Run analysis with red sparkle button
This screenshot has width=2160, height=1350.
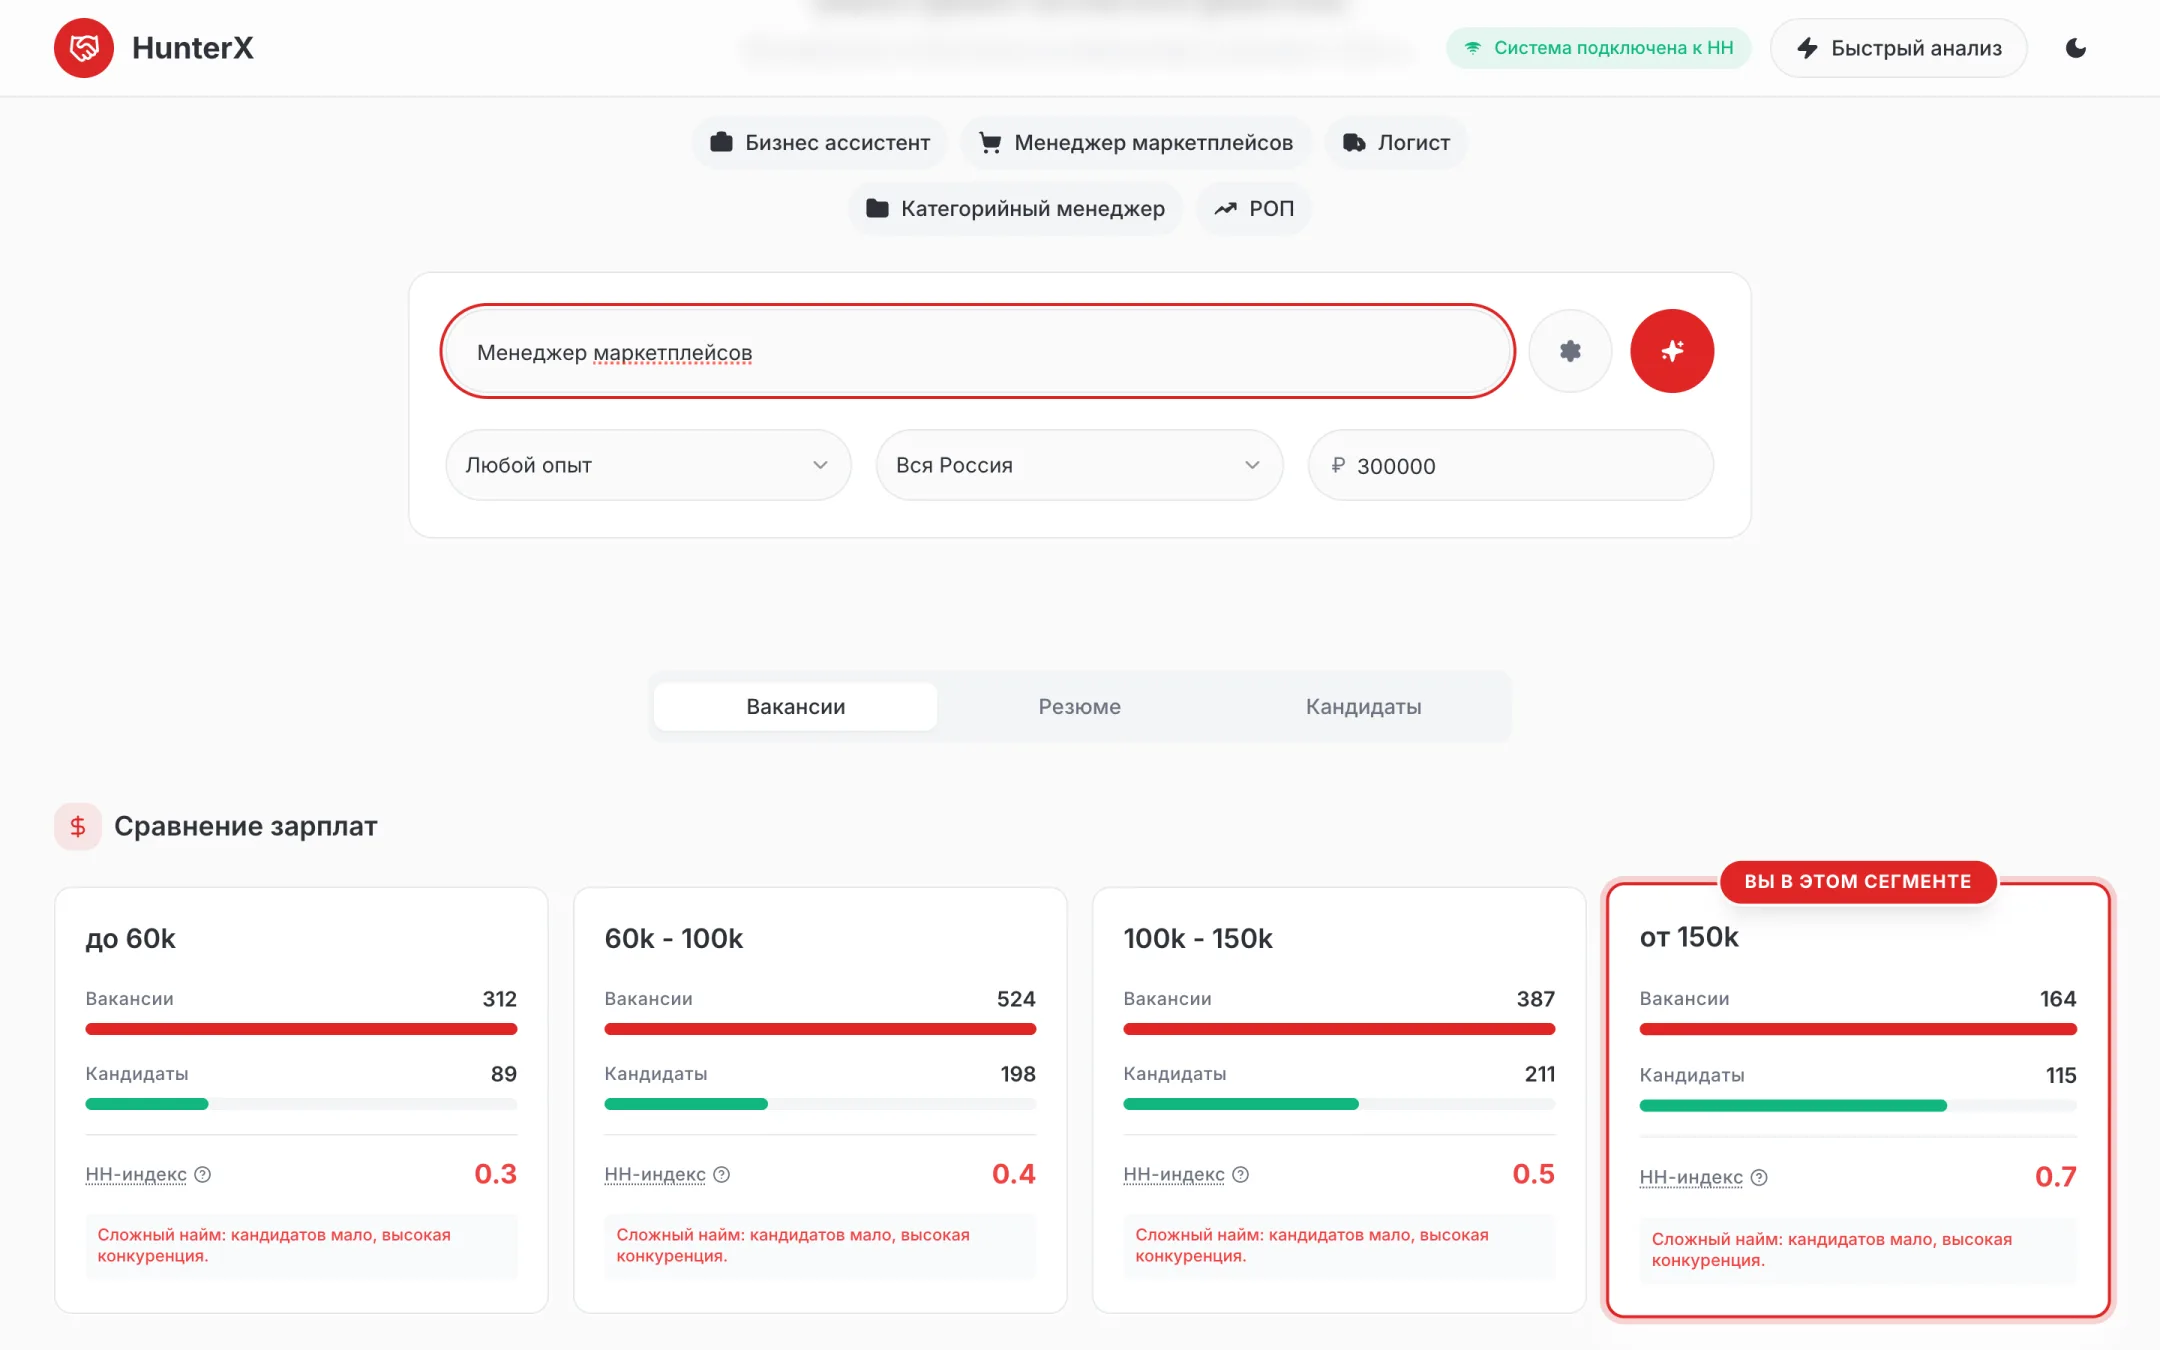[x=1672, y=351]
